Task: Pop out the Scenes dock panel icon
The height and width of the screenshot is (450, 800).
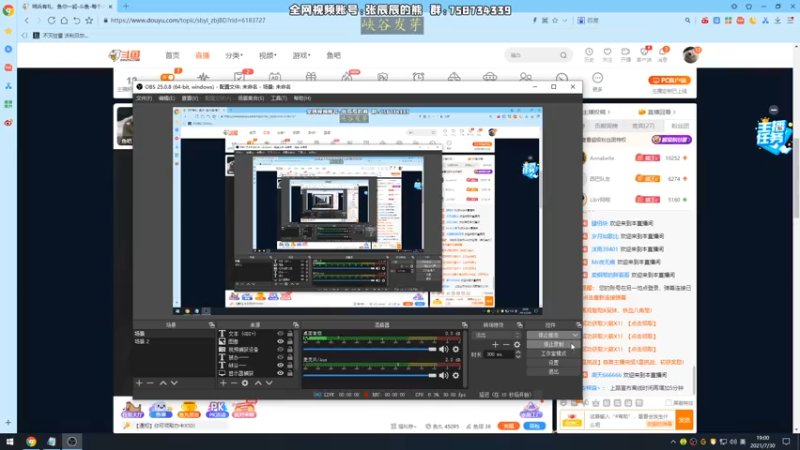Action: [x=211, y=325]
